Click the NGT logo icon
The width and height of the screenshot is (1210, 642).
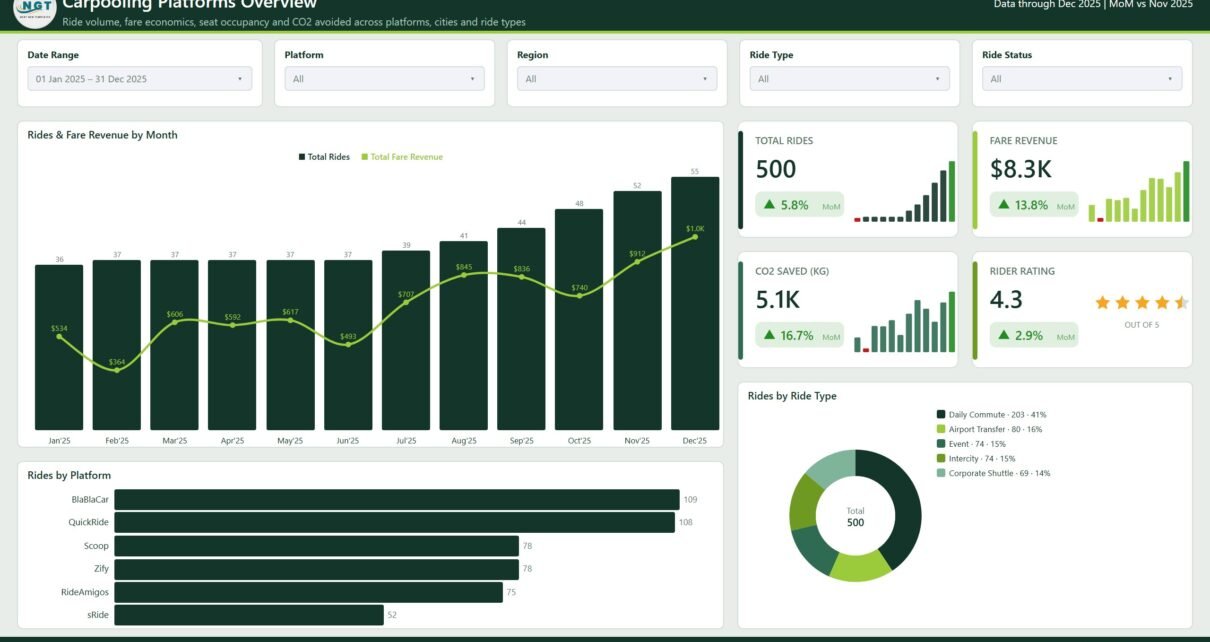[33, 10]
